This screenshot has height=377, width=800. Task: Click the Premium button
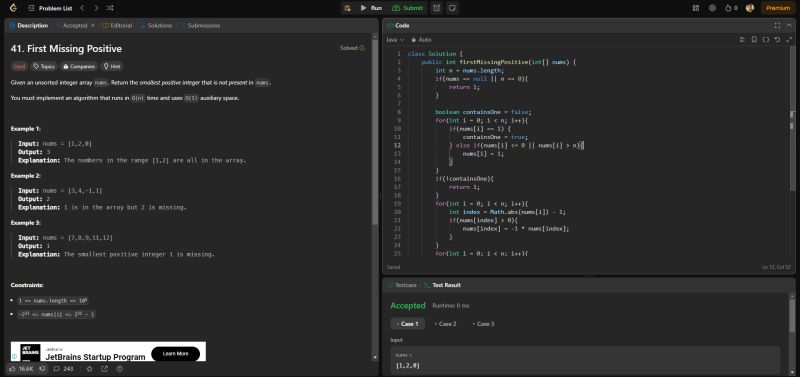tap(778, 8)
